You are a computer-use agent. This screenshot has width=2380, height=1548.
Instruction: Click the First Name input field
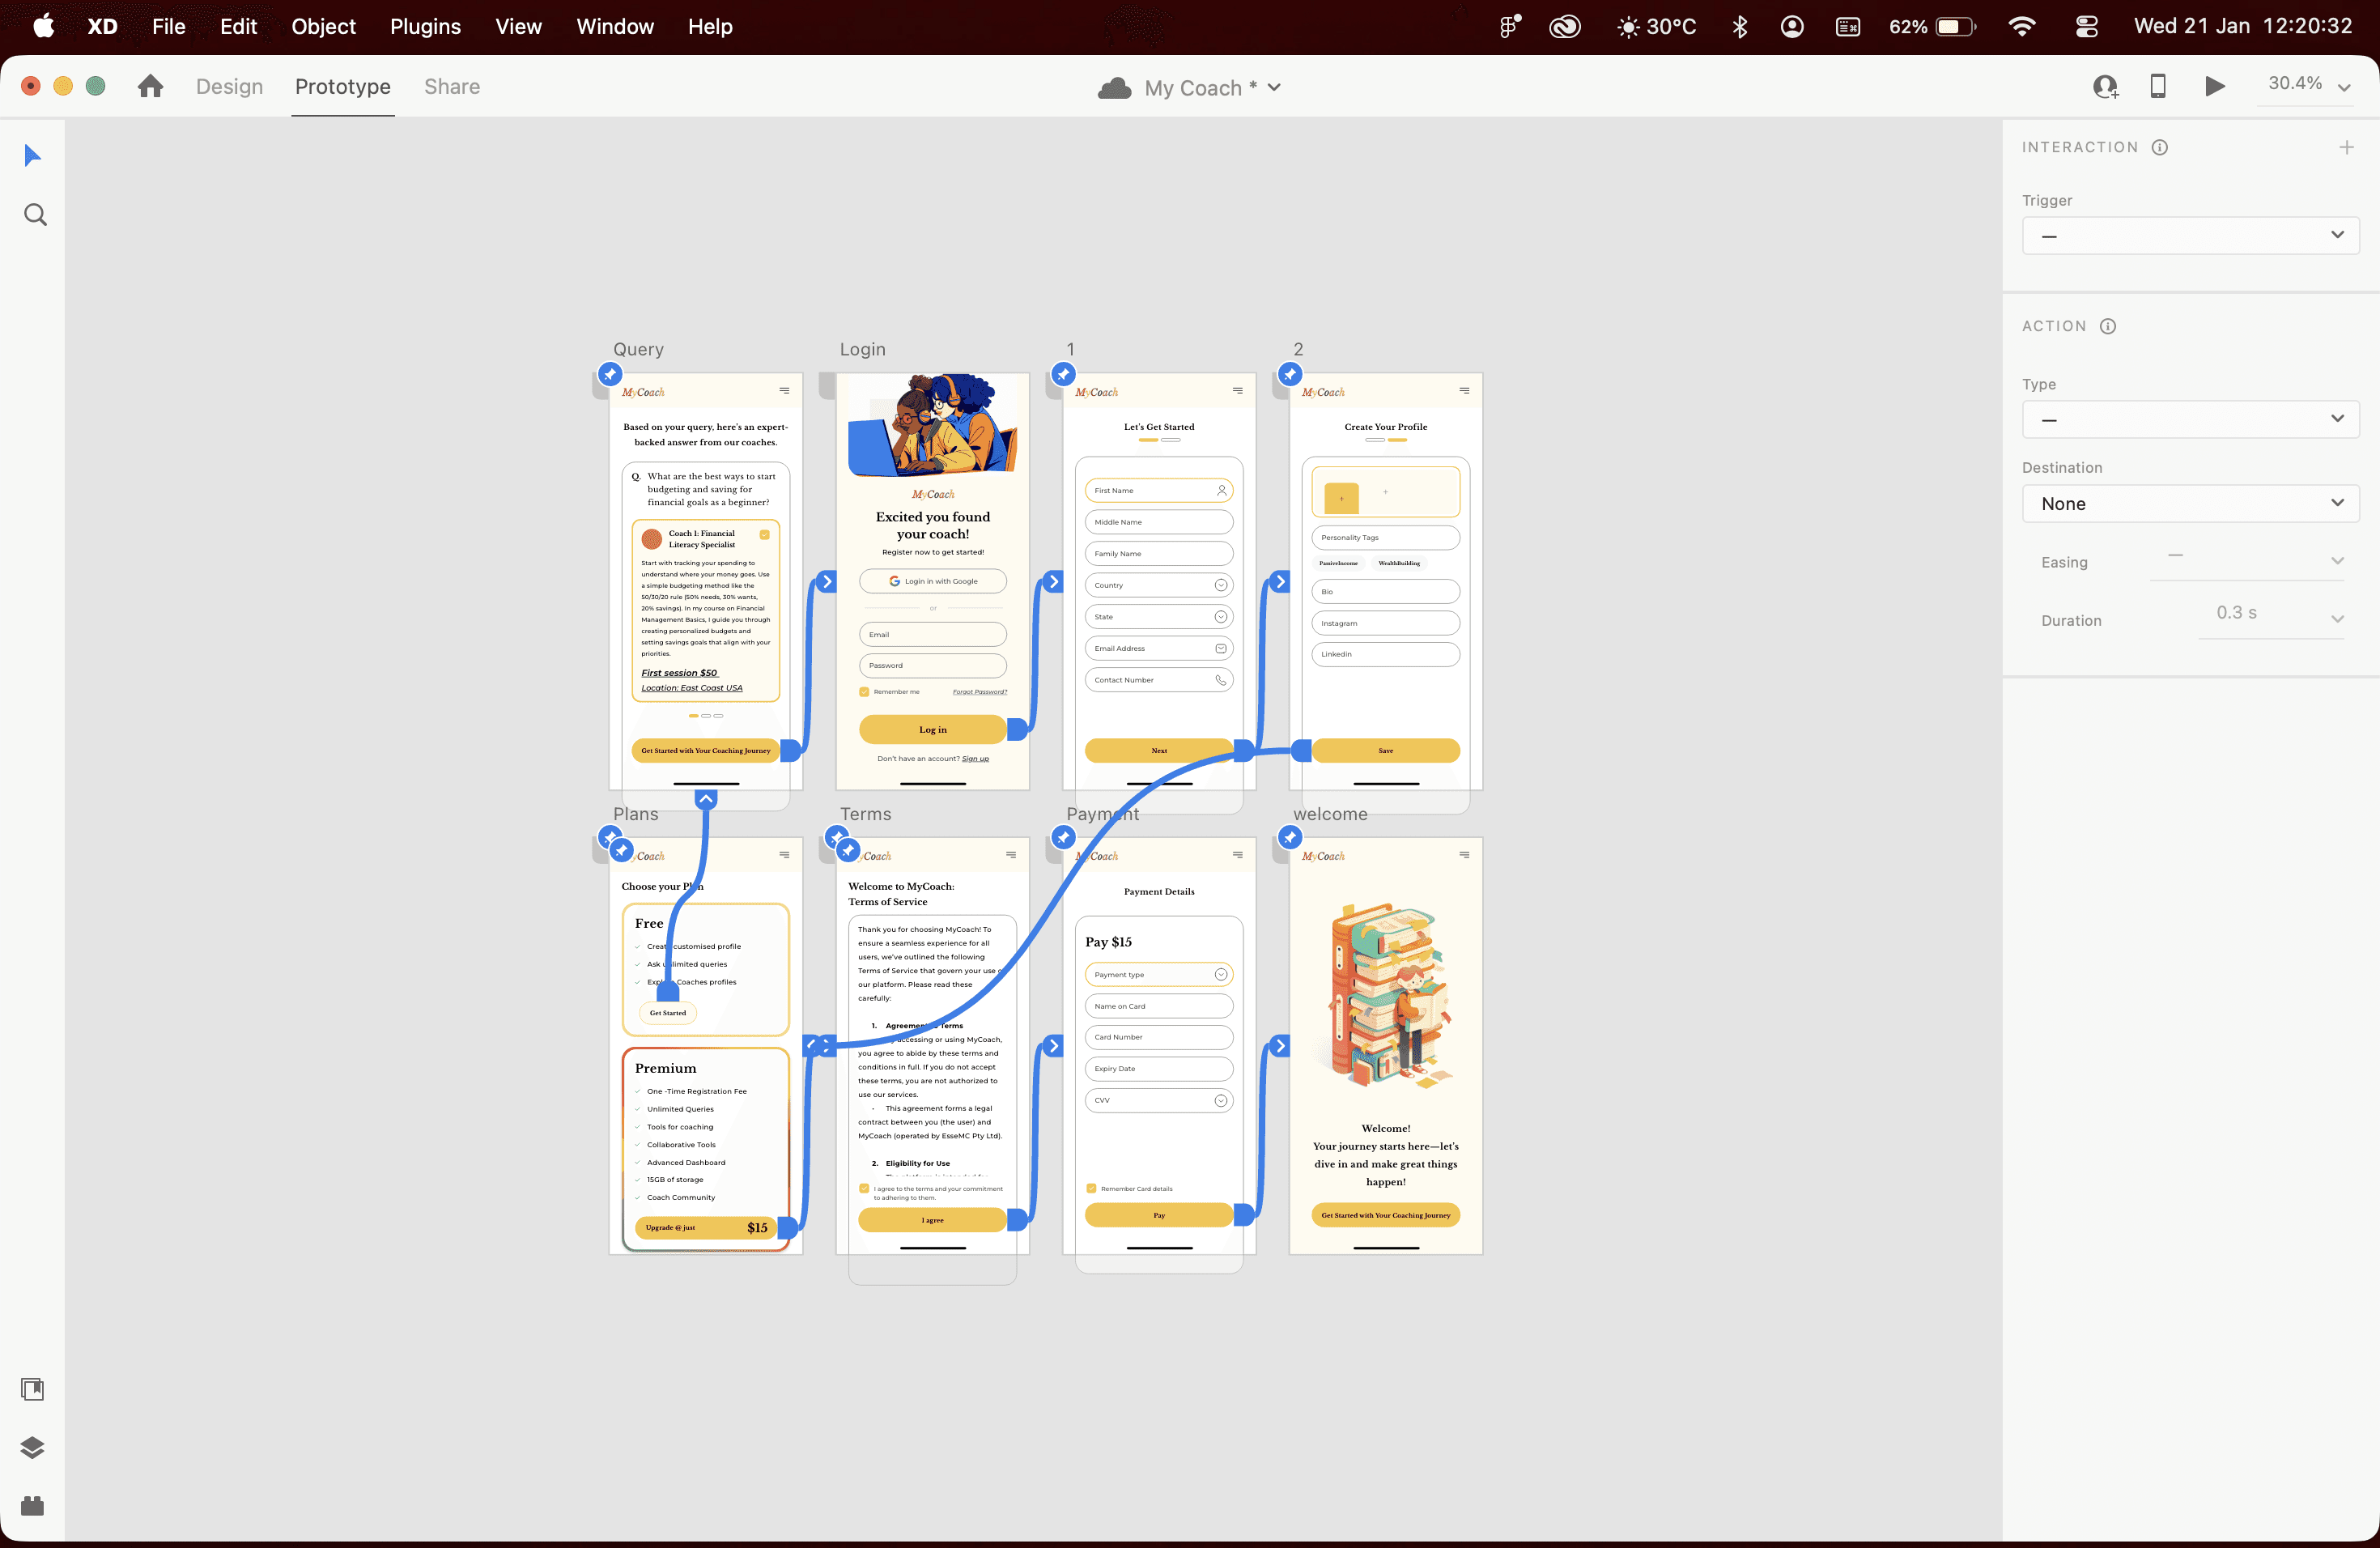click(x=1158, y=491)
